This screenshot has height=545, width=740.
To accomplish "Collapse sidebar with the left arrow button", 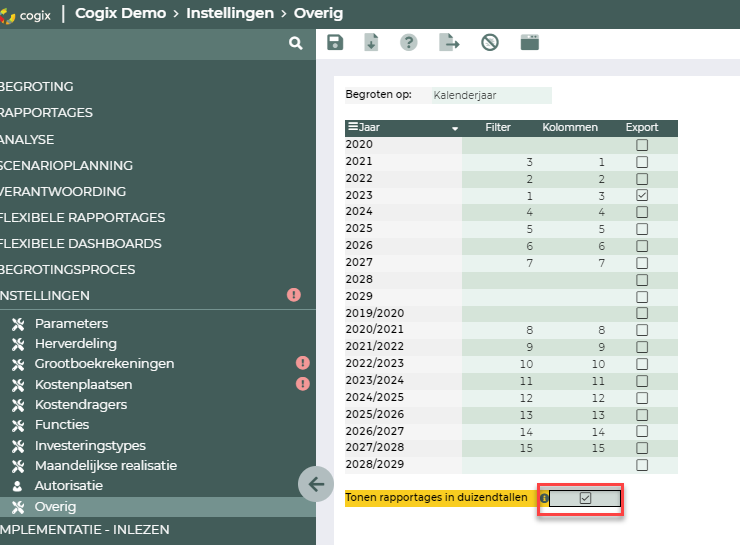I will point(316,484).
